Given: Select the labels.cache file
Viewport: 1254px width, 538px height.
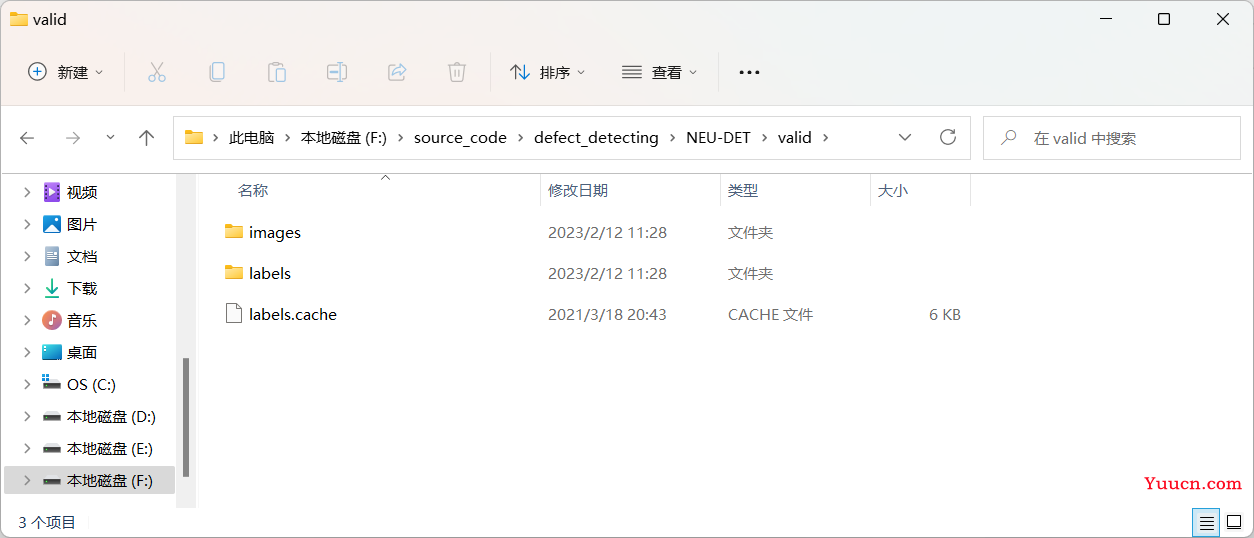Looking at the screenshot, I should pos(293,314).
